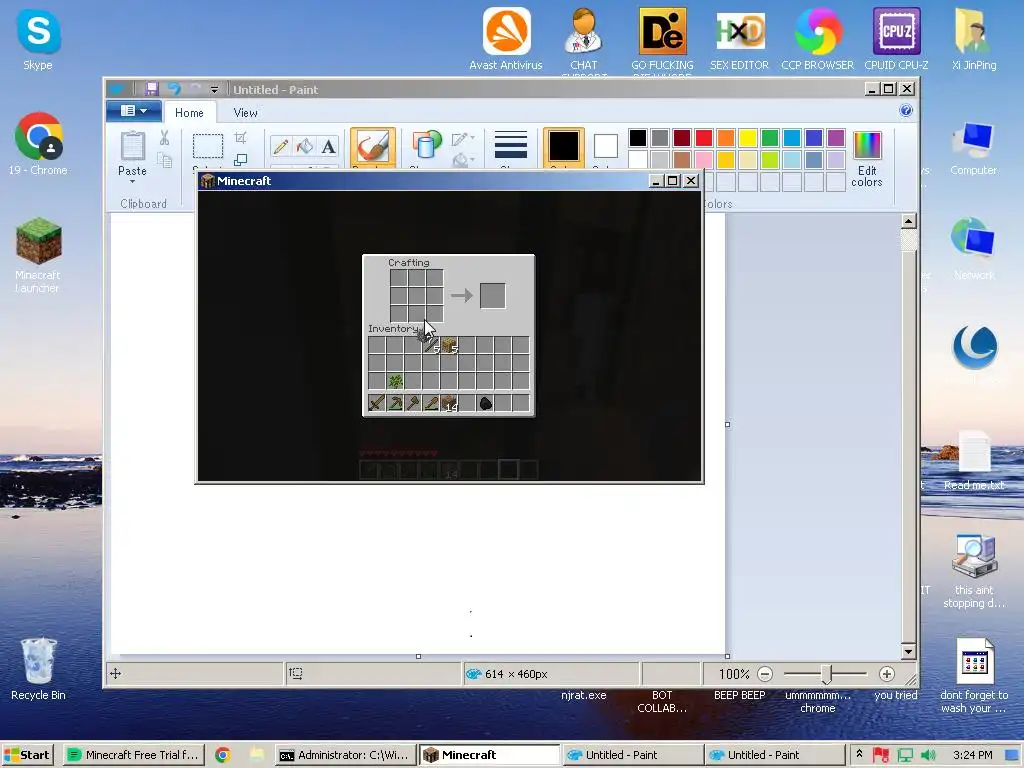Select the Brushes tool in Paint

373,146
